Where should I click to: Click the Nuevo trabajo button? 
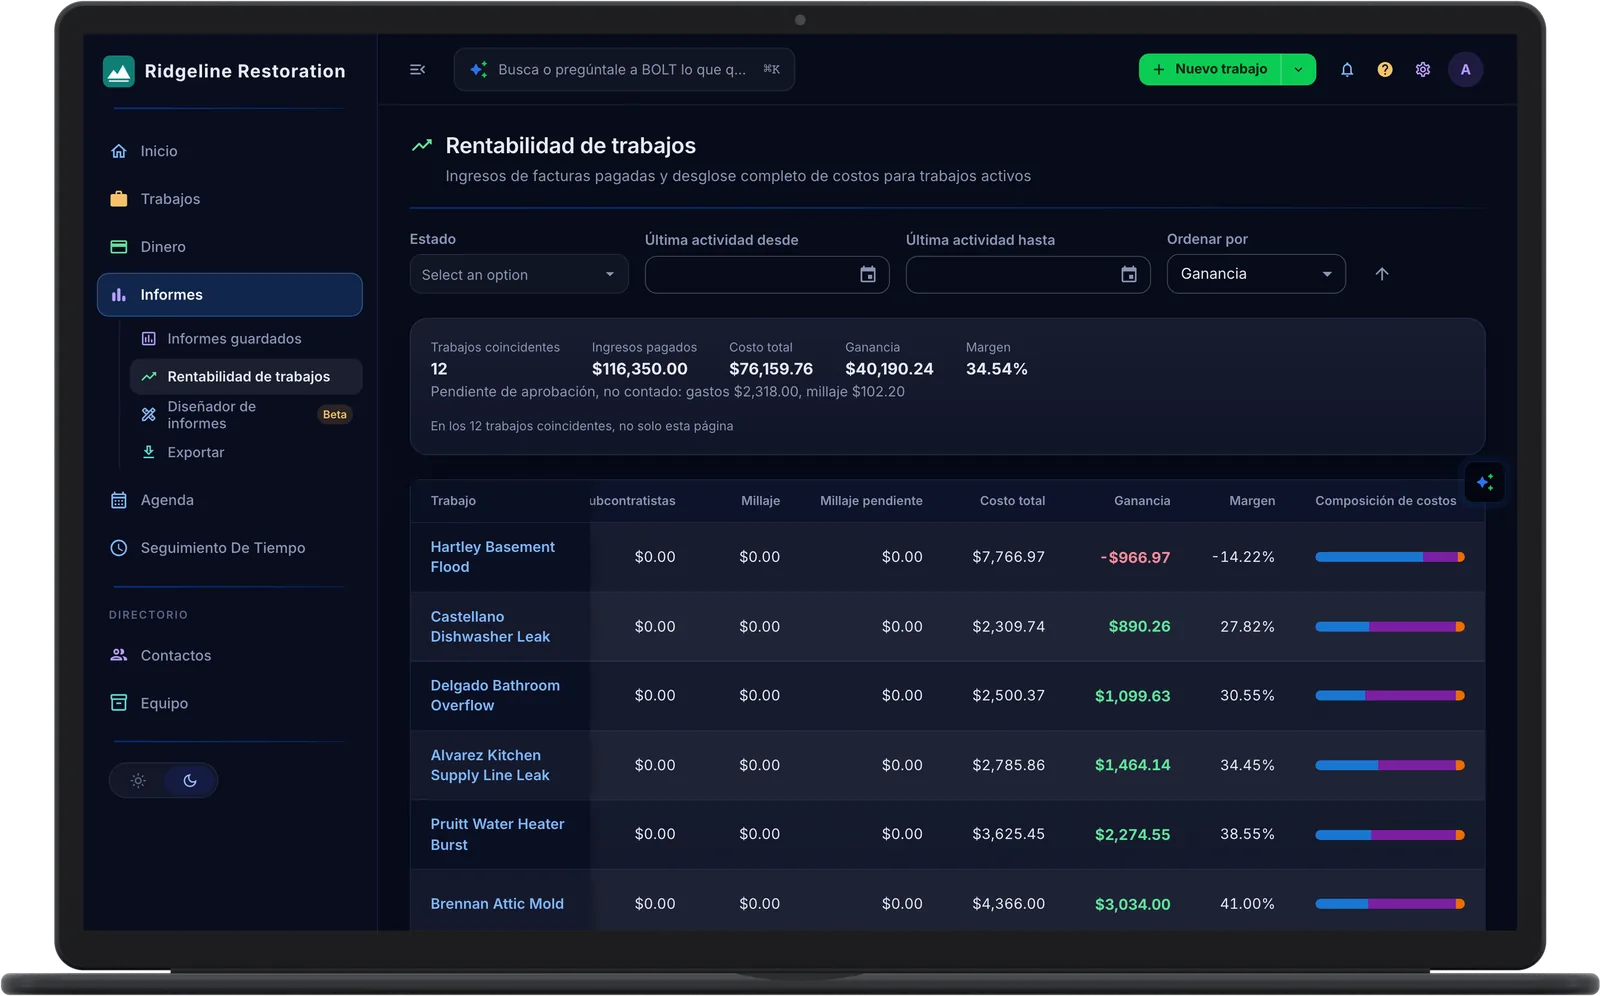(1210, 70)
